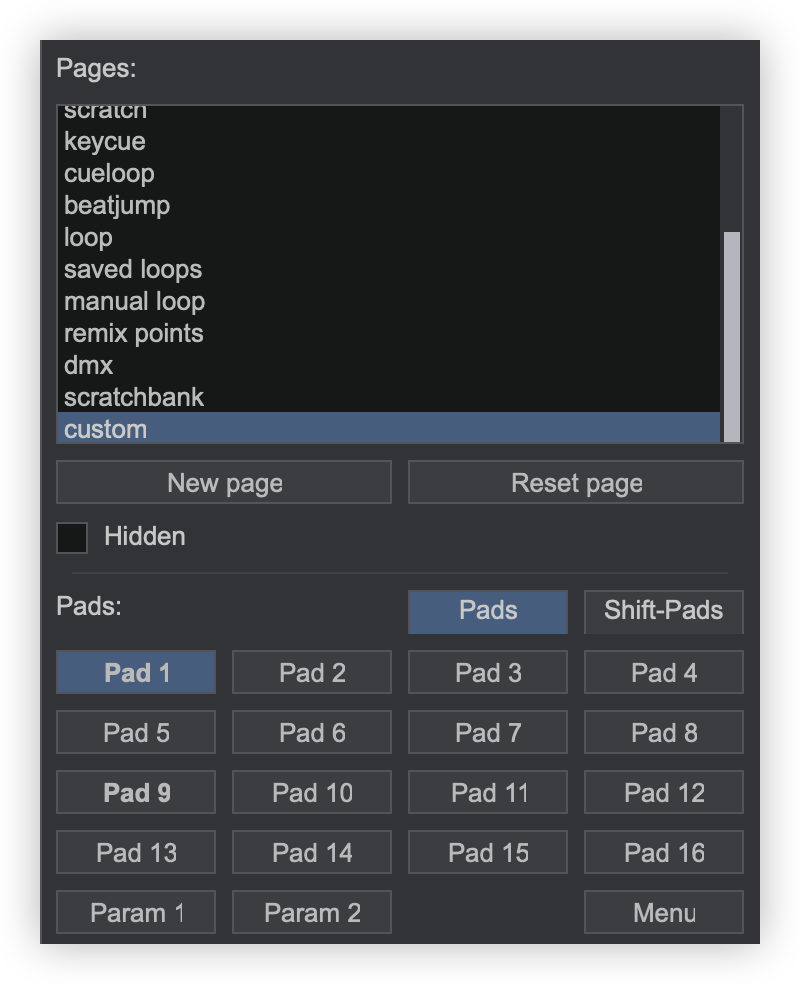
Task: Open the Param 2 setting
Action: [312, 912]
